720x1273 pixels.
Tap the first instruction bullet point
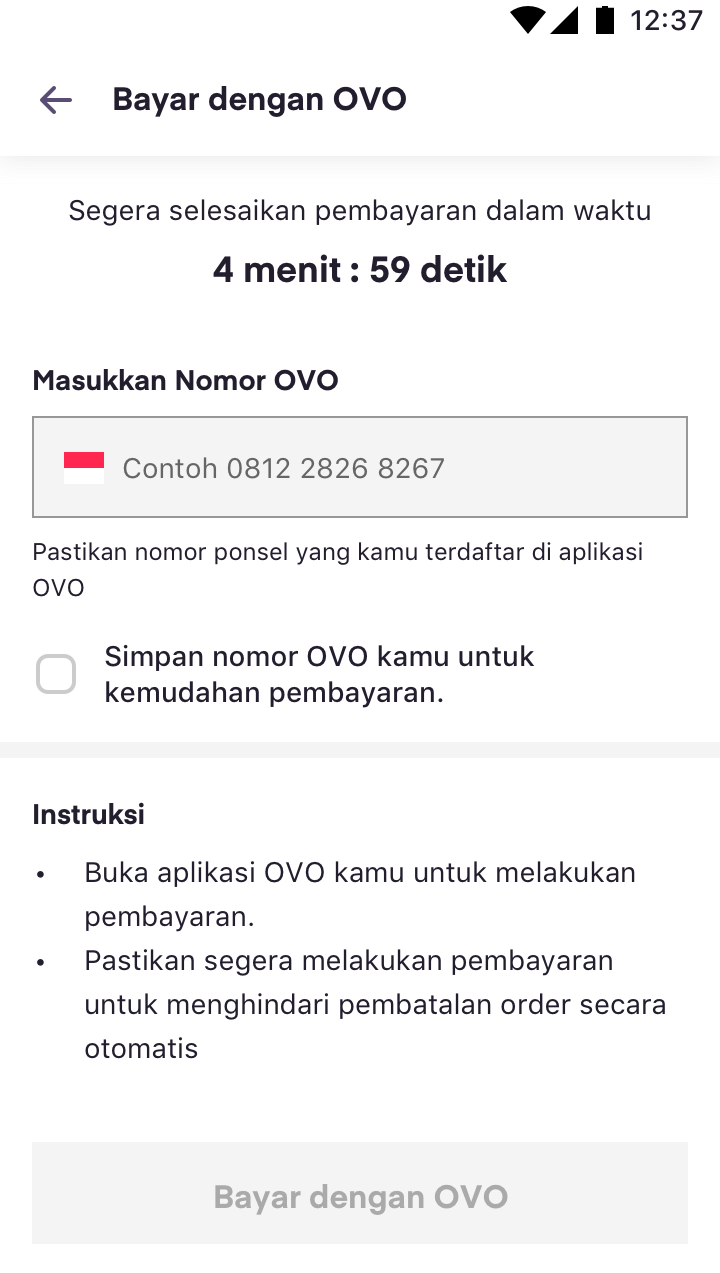tap(41, 874)
